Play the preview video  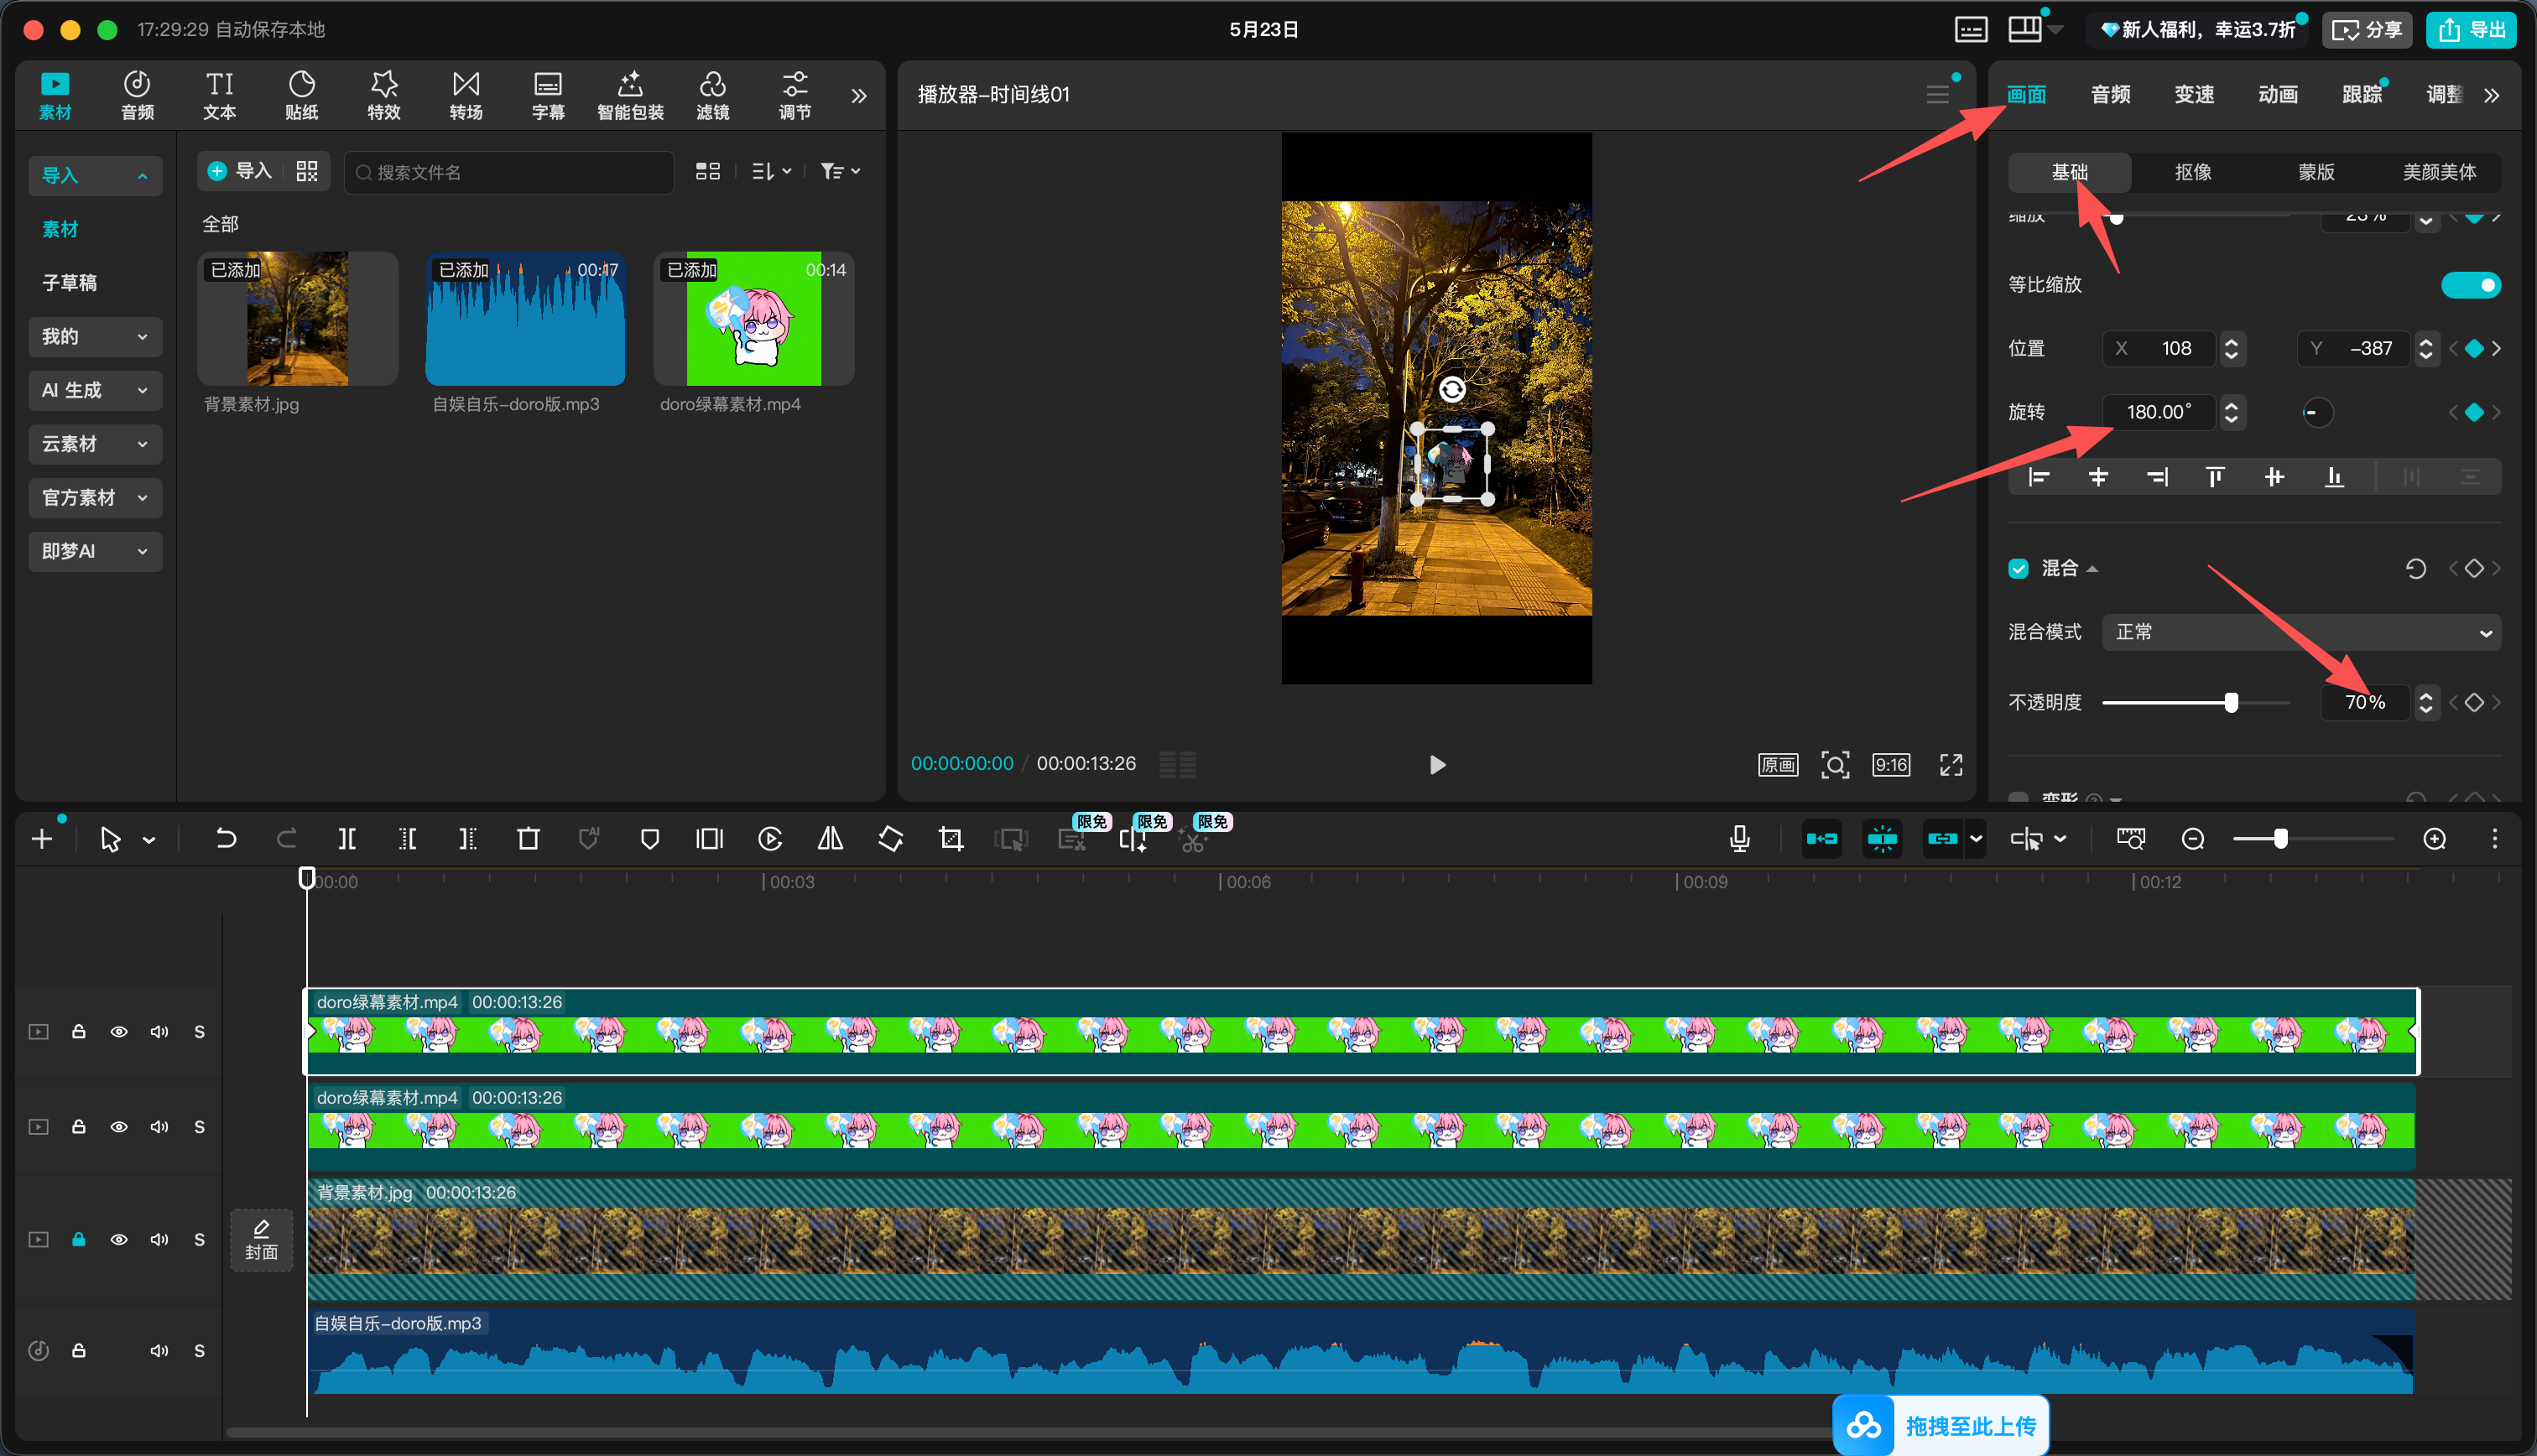(x=1437, y=765)
